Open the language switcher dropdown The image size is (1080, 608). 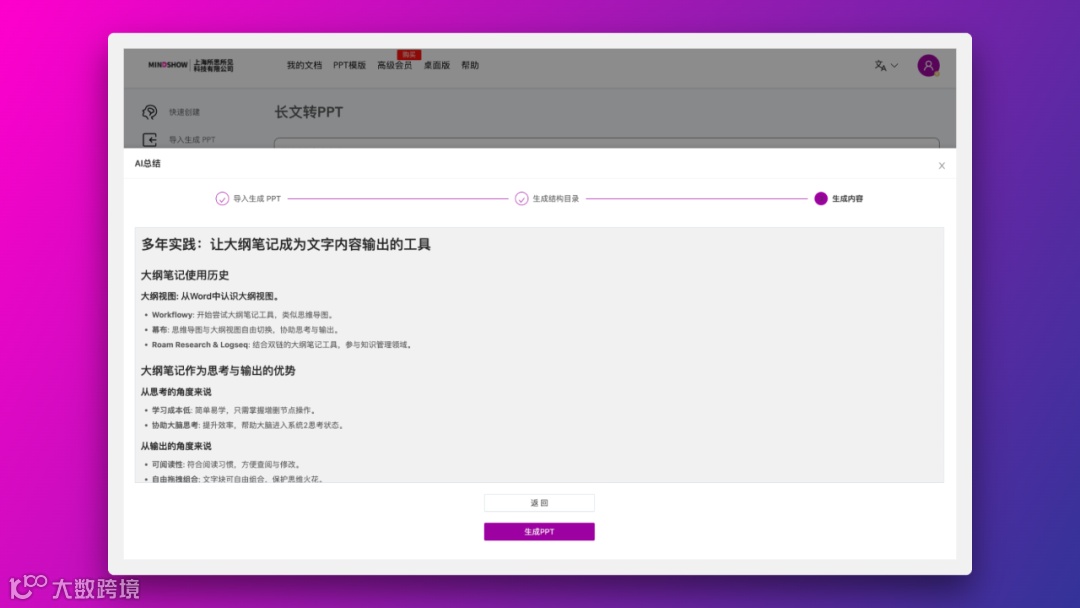886,65
